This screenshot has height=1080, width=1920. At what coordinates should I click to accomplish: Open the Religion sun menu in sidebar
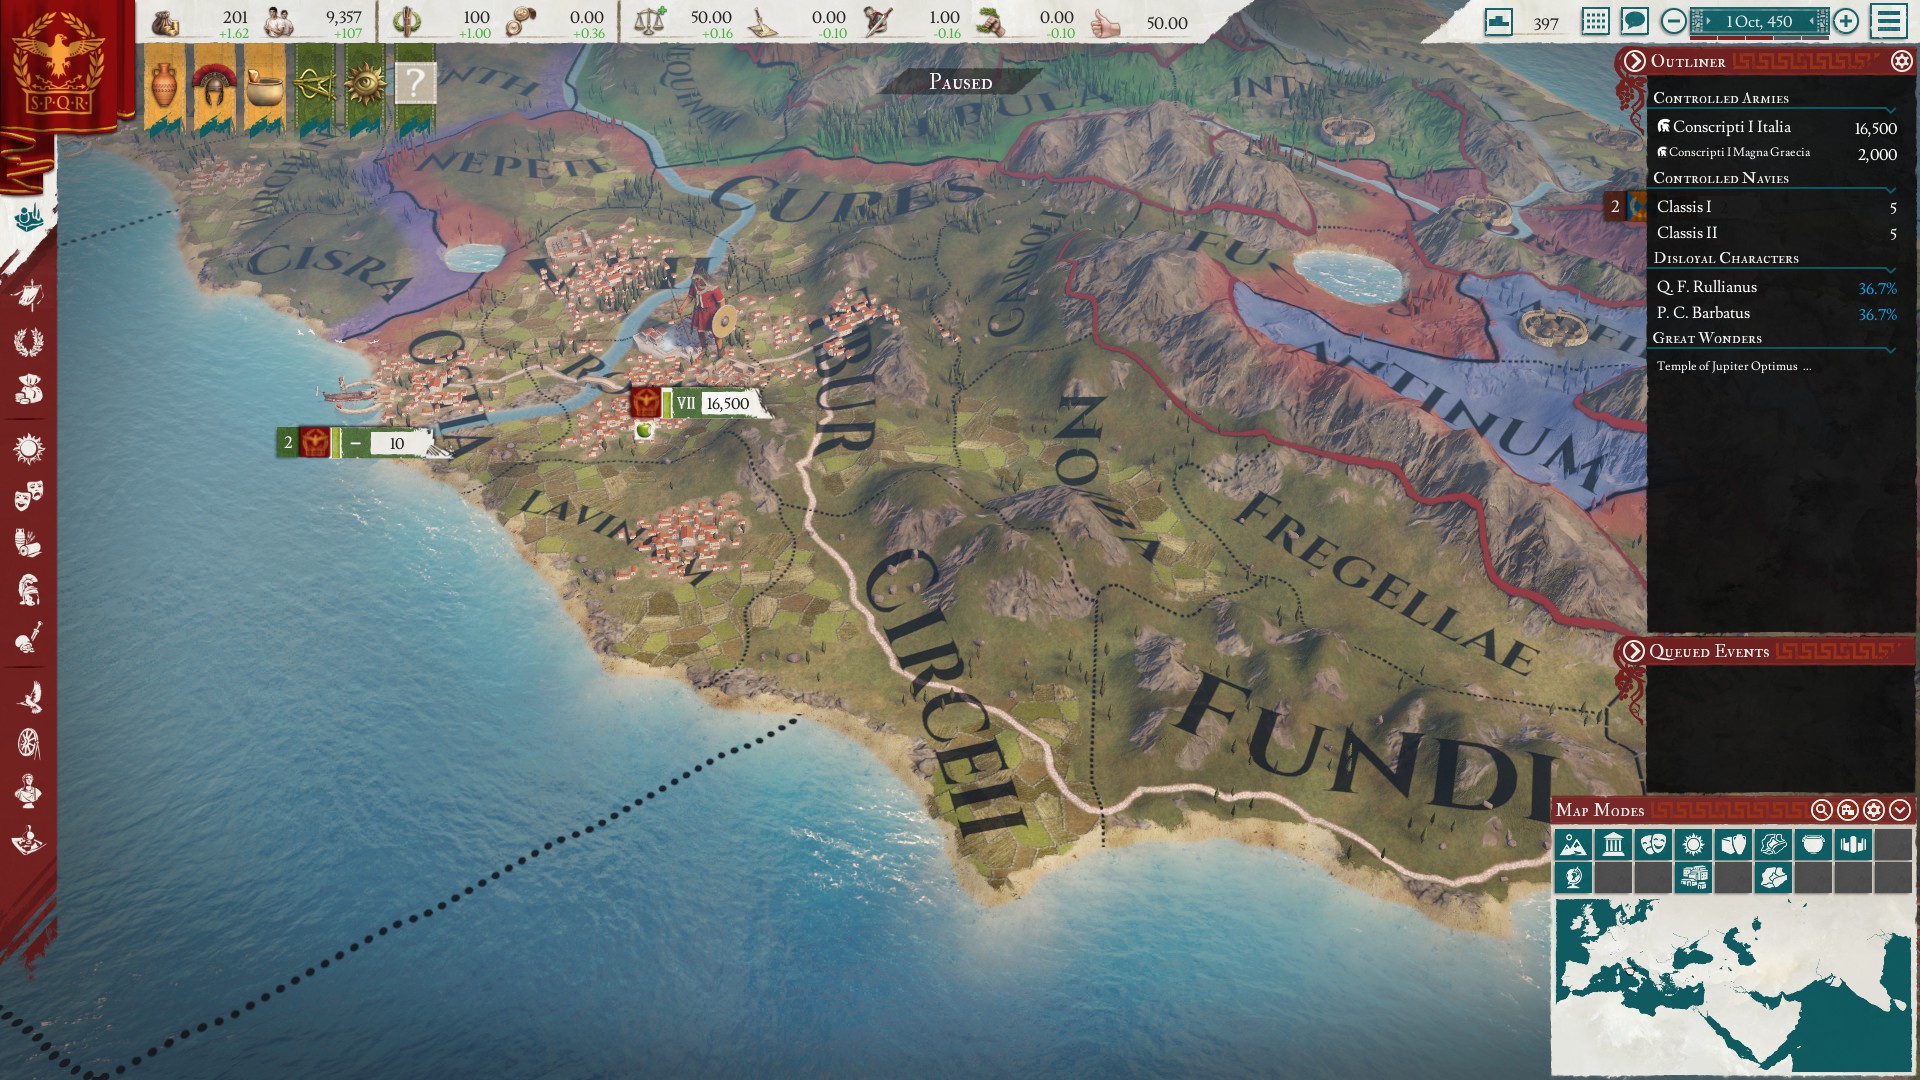(x=28, y=448)
